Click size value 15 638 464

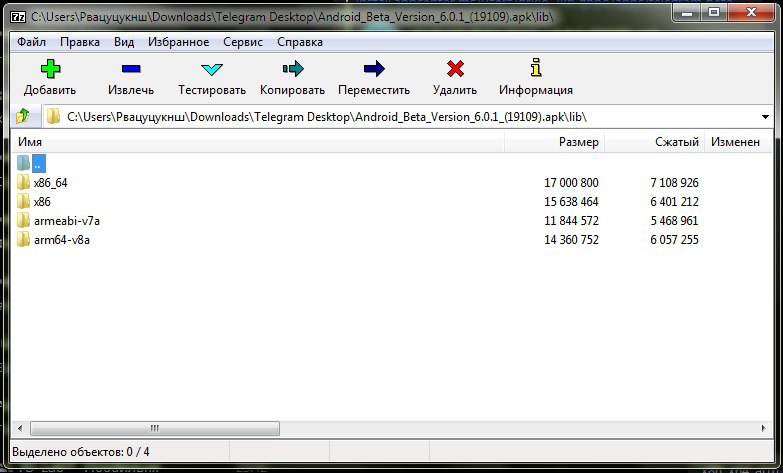pyautogui.click(x=571, y=201)
